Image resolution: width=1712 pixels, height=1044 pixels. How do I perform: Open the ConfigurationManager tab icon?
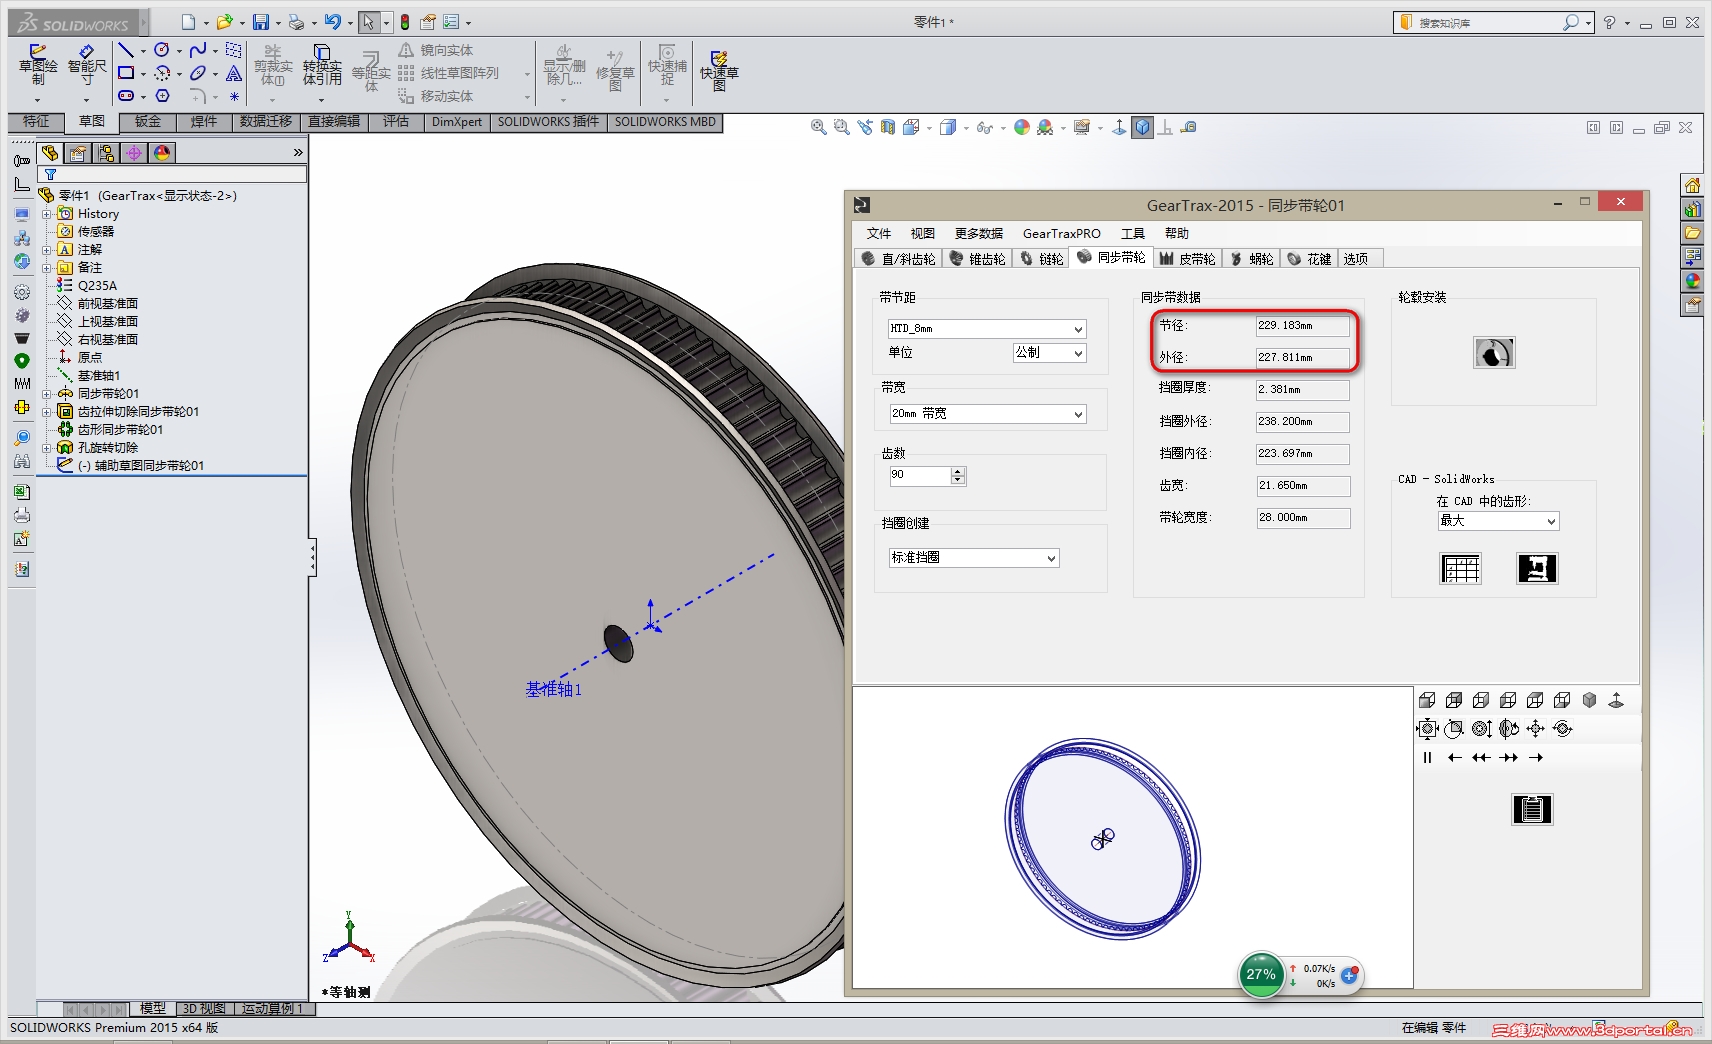(106, 153)
